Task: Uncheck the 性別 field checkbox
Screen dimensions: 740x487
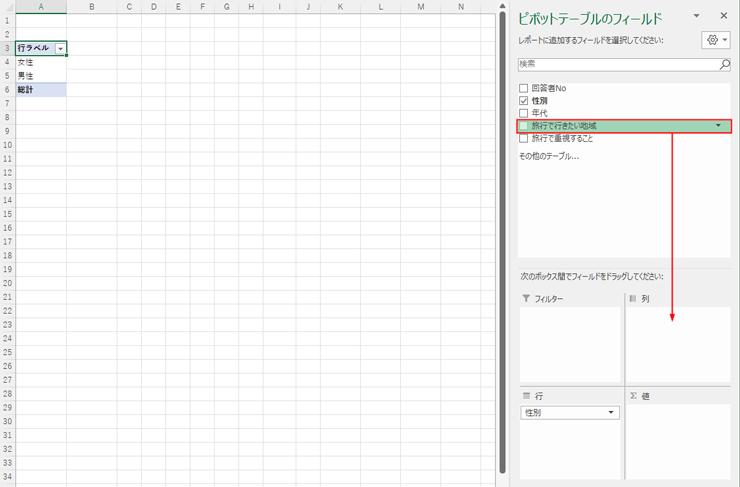Action: tap(524, 101)
